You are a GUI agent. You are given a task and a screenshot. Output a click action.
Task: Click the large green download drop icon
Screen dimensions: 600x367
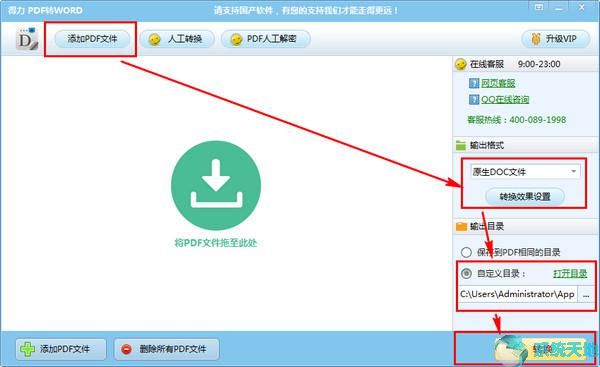point(216,186)
